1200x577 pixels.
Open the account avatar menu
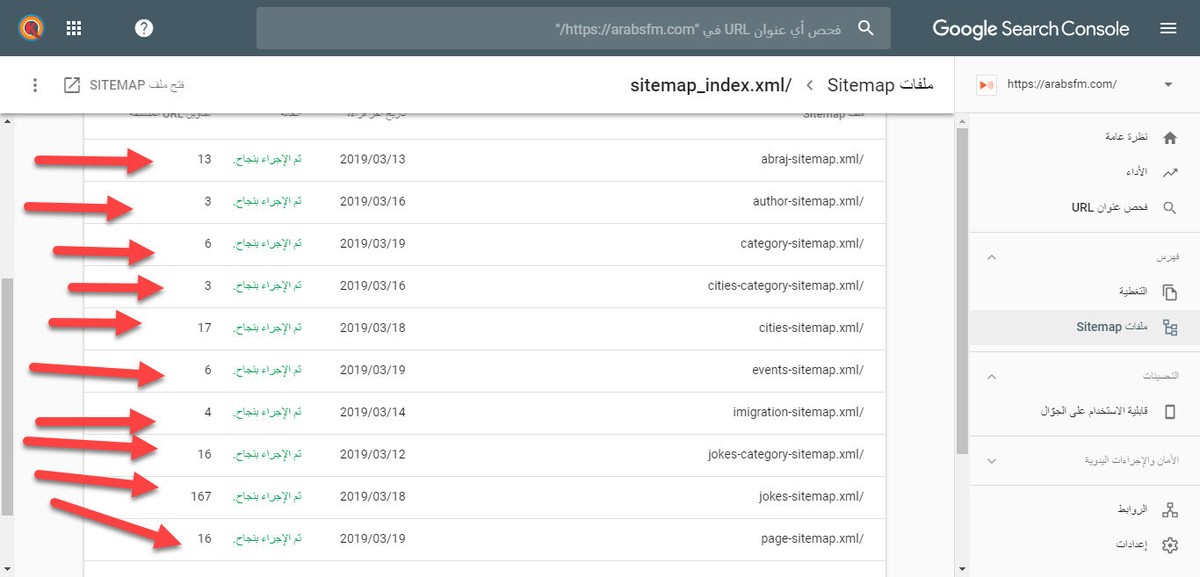click(x=29, y=28)
